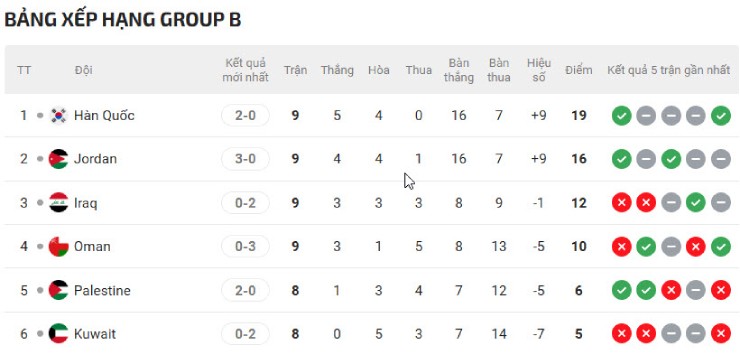Click Iraq's first red loss icon
The image size is (740, 364).
pyautogui.click(x=622, y=203)
